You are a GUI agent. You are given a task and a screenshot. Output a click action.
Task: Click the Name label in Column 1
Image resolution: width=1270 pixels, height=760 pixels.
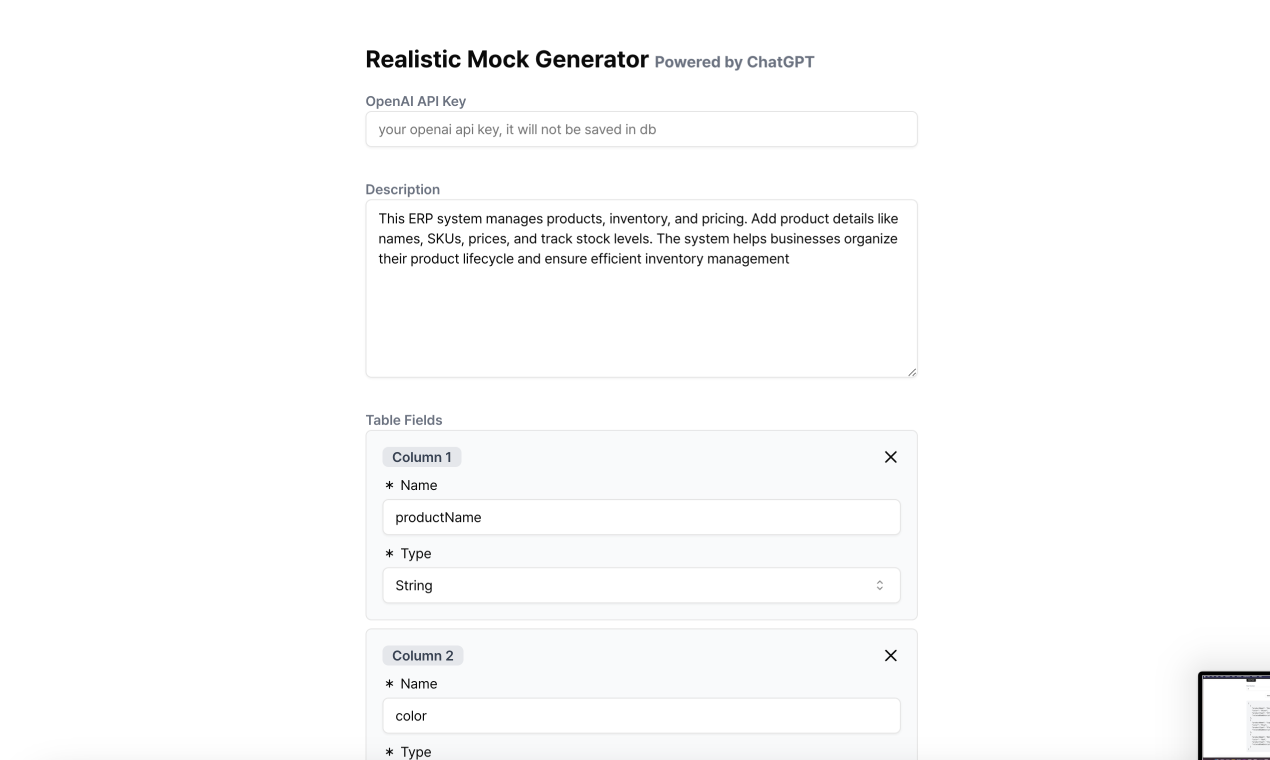point(418,485)
